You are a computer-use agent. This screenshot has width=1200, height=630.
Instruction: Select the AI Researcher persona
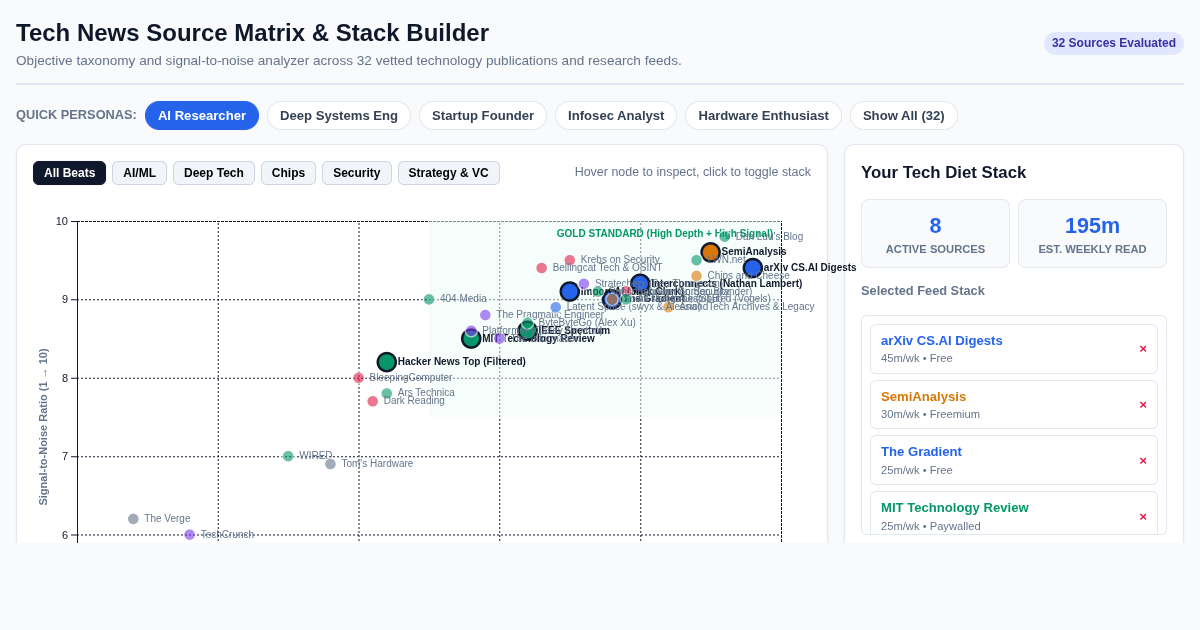202,115
